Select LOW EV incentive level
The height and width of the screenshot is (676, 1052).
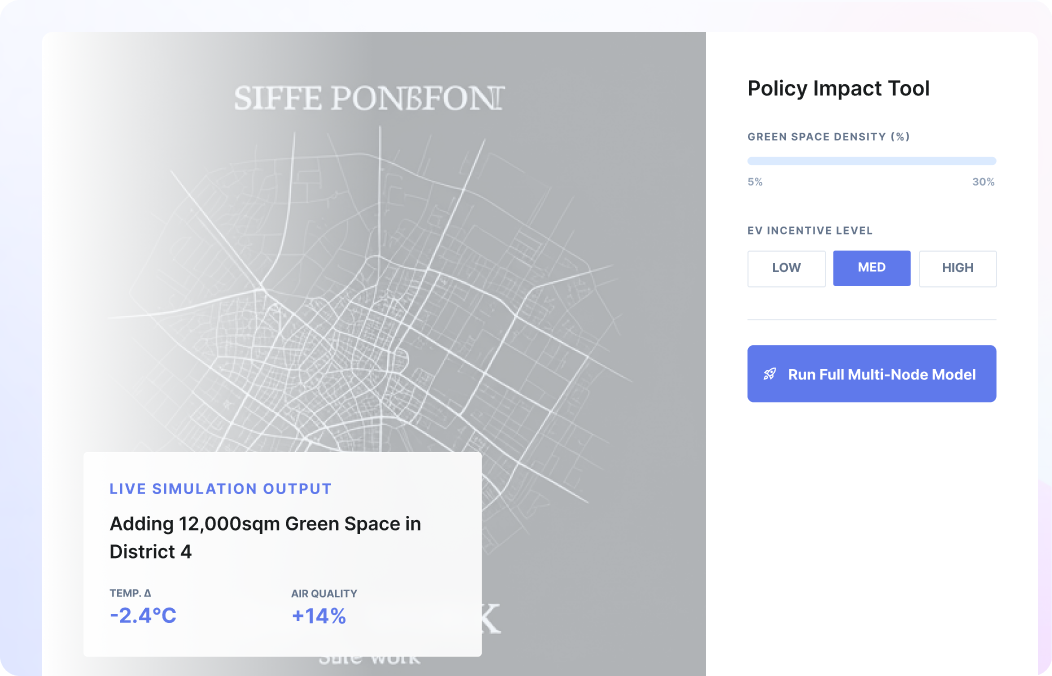point(786,268)
